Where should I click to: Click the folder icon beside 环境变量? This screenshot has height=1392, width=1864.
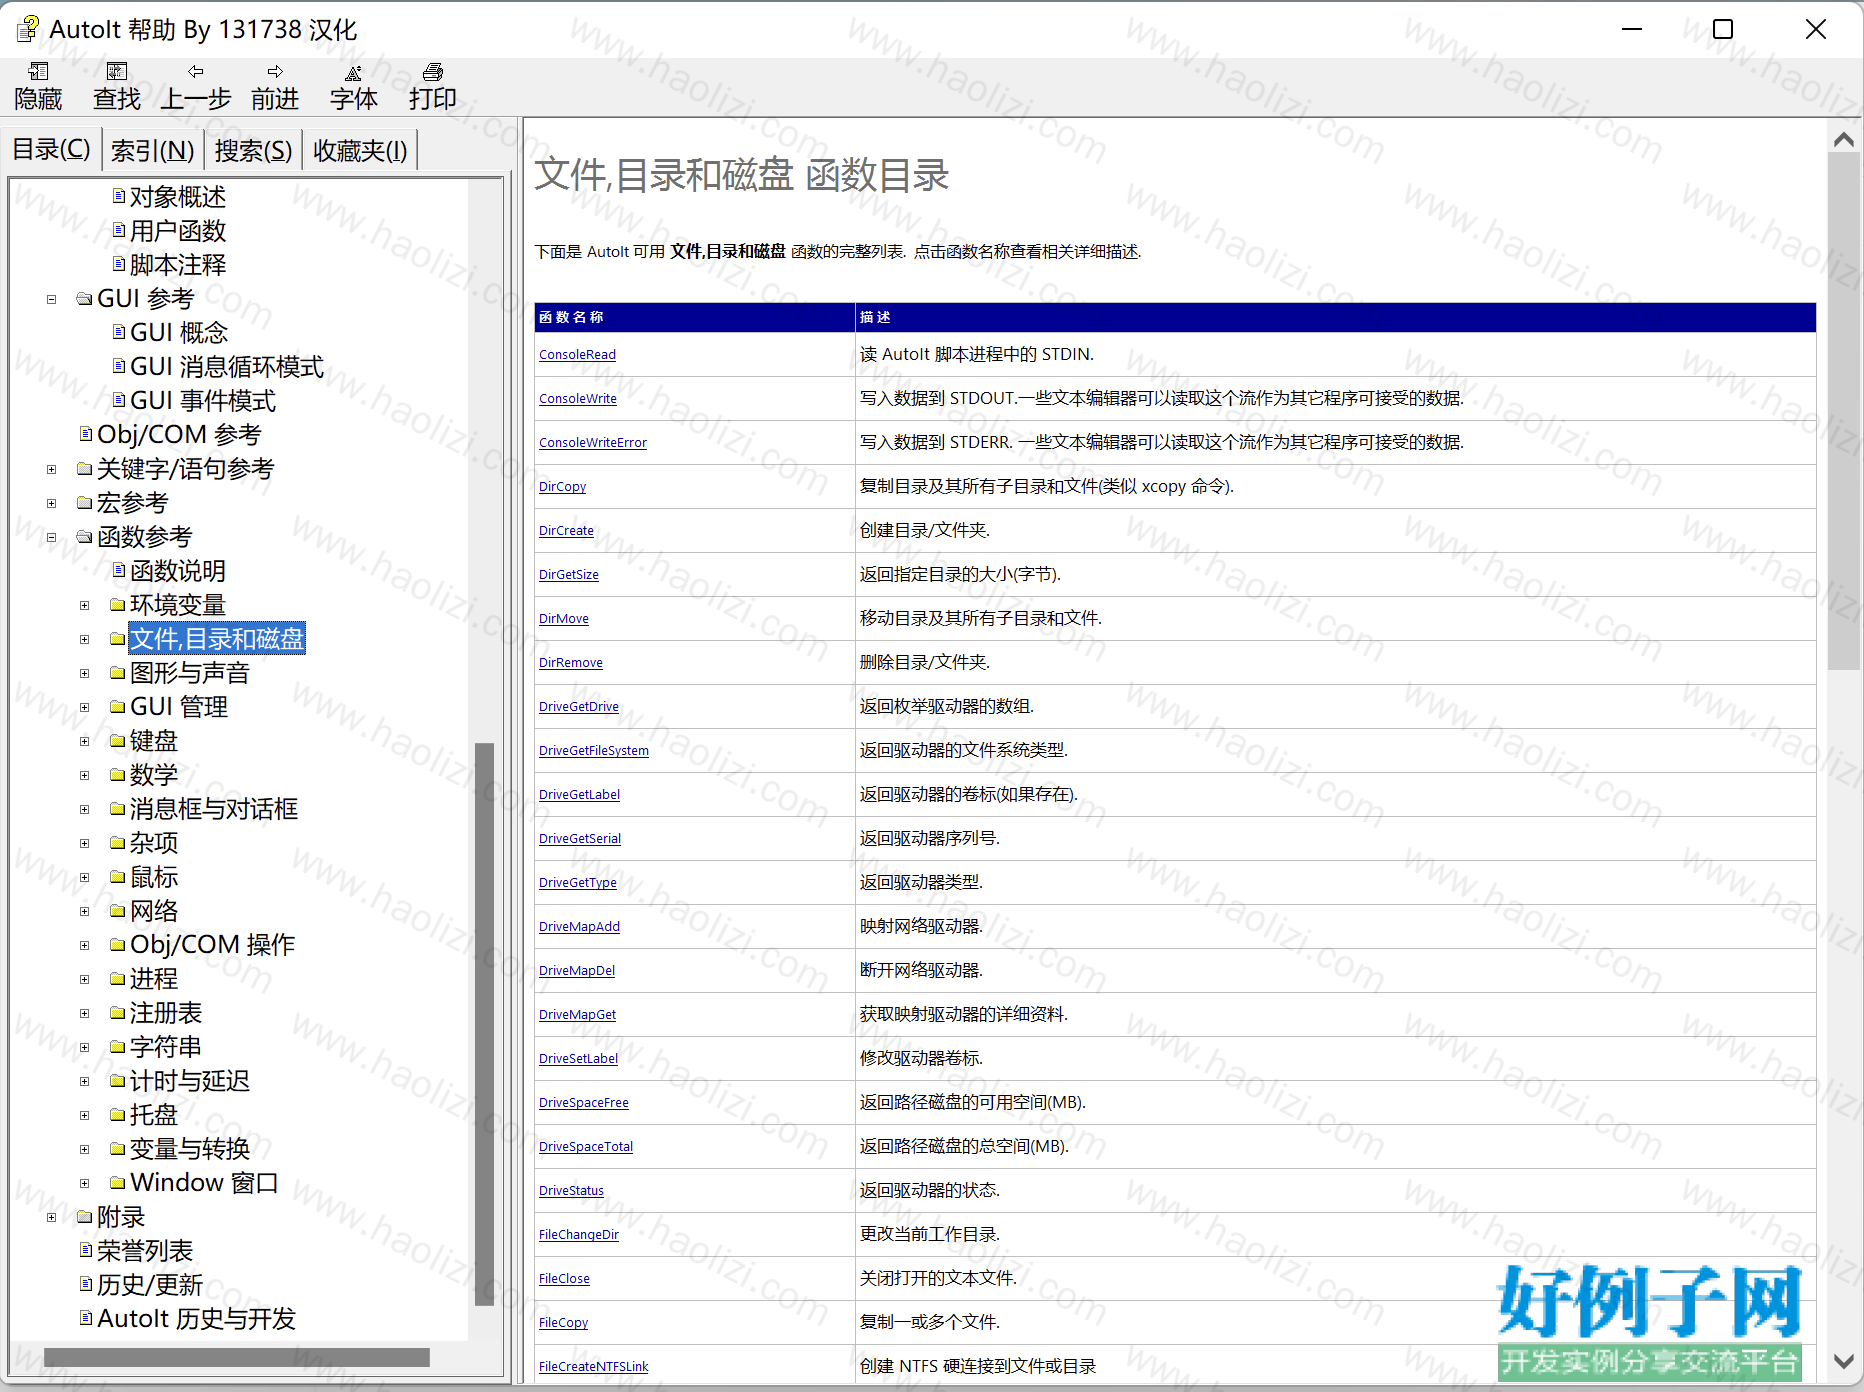pos(118,604)
